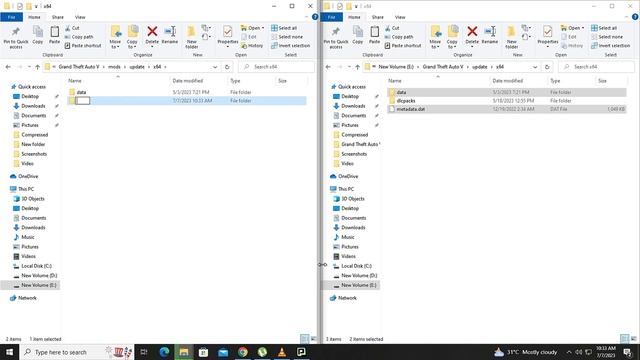Select data folder in right window
This screenshot has height=360, width=640.
[x=507, y=92]
